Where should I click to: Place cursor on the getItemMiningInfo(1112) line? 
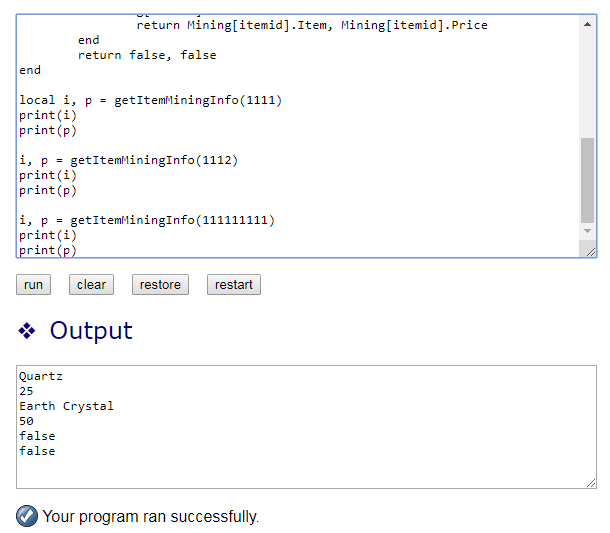coord(128,160)
